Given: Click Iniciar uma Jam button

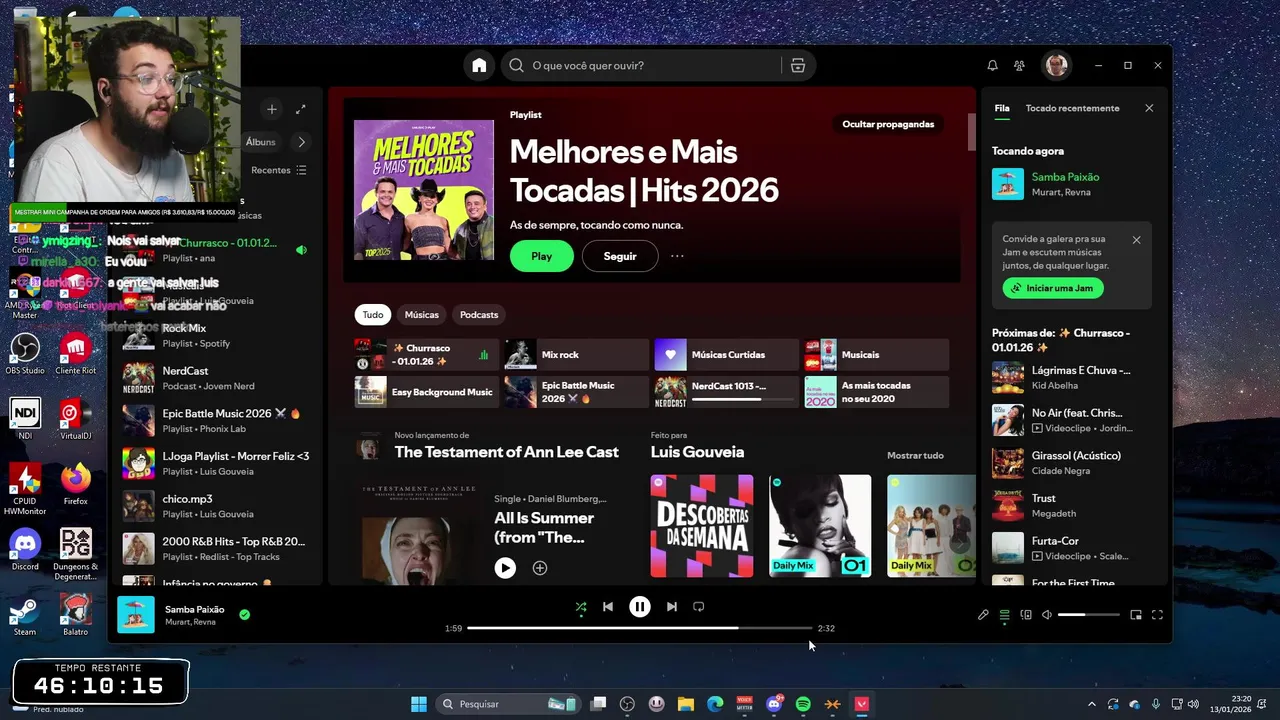Looking at the screenshot, I should [1053, 288].
